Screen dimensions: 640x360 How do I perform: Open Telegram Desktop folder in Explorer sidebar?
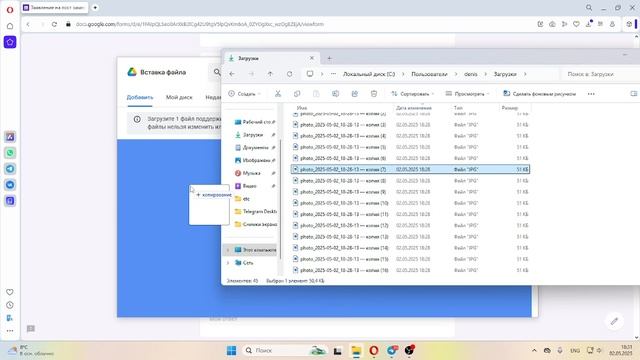coord(256,211)
